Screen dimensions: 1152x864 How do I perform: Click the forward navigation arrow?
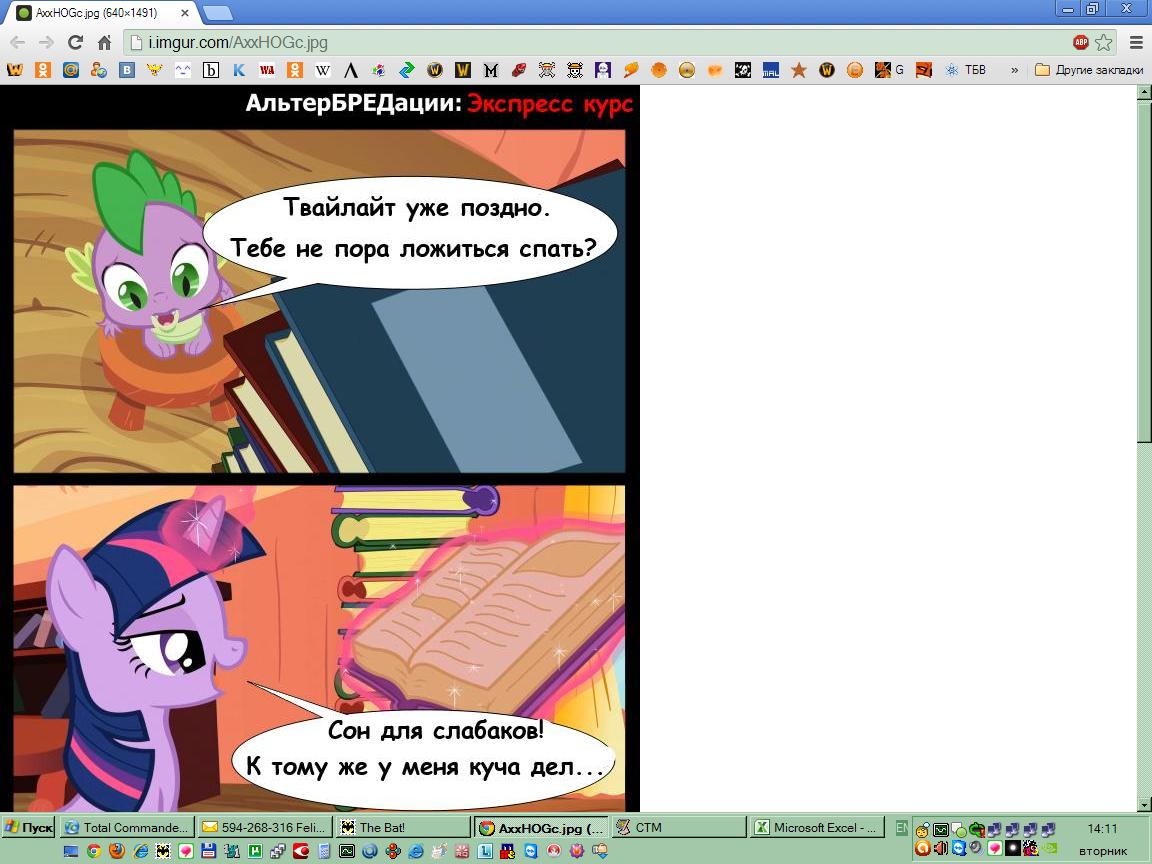coord(46,43)
